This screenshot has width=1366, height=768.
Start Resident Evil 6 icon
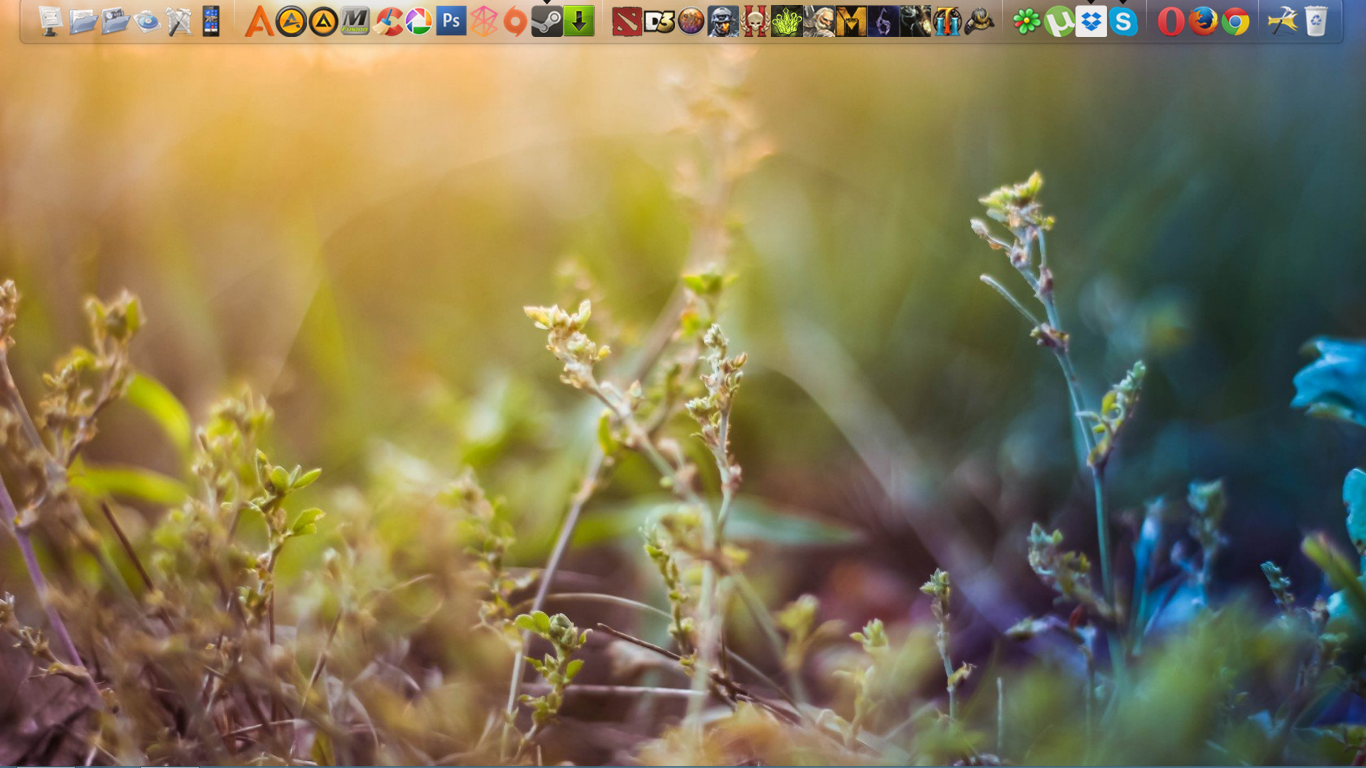[883, 21]
